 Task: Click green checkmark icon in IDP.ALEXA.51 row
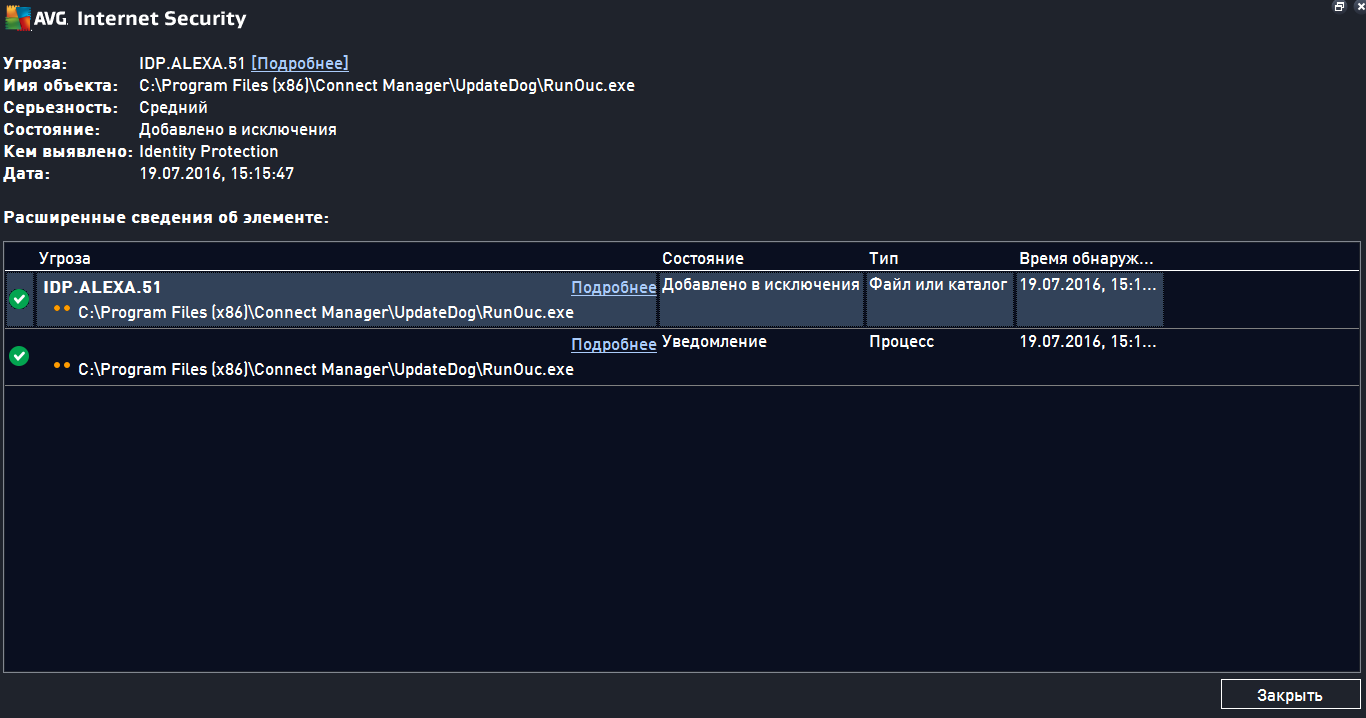(x=19, y=299)
